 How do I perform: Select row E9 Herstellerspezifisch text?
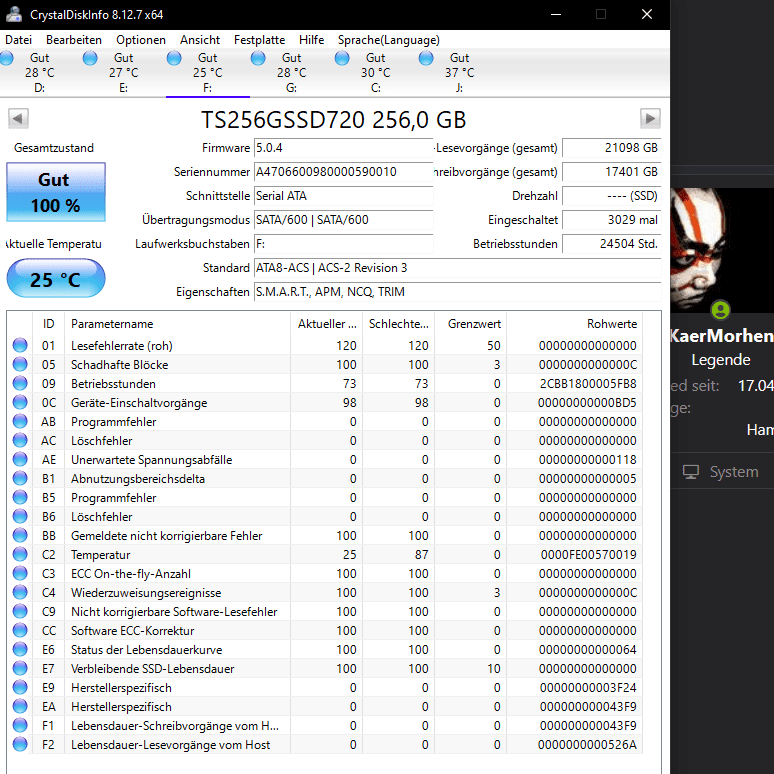(x=121, y=688)
